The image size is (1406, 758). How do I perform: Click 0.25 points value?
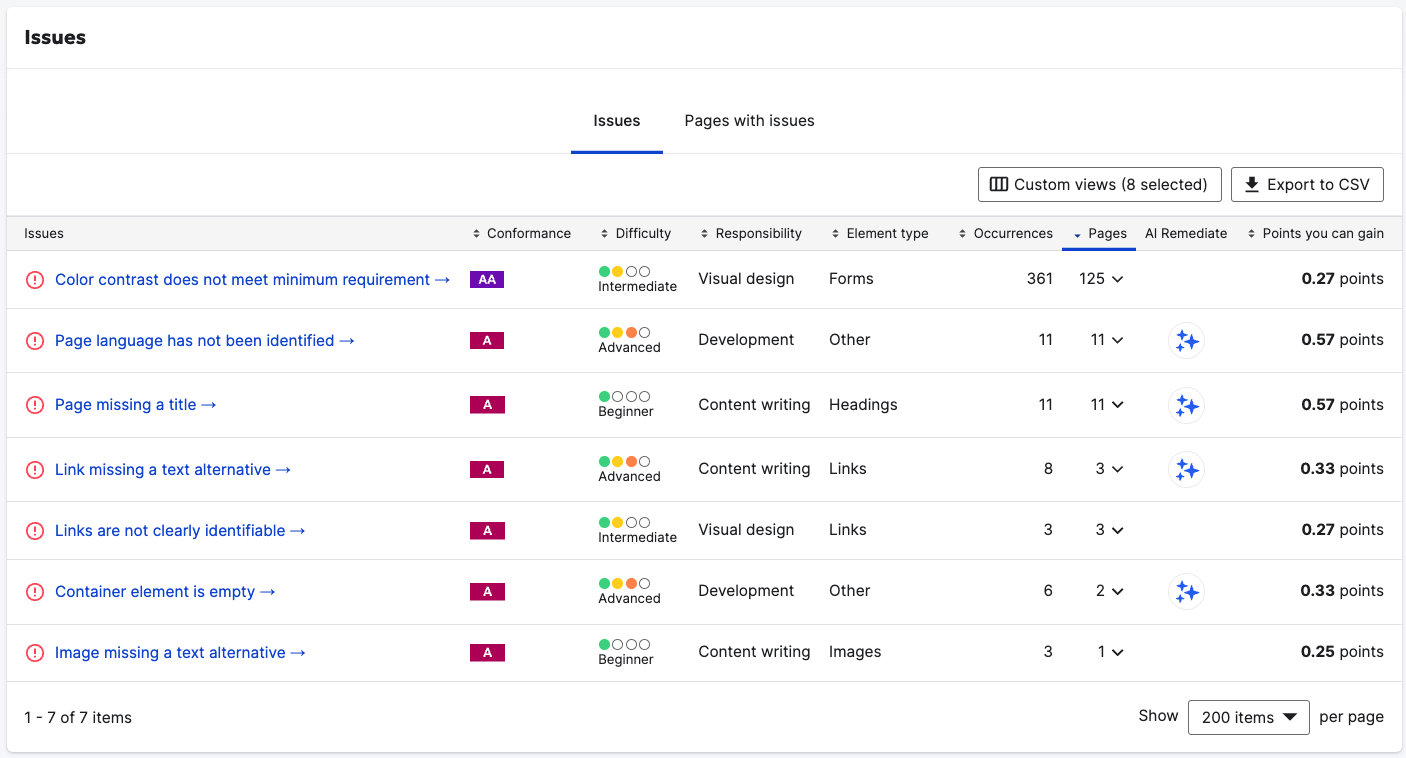[x=1343, y=652]
